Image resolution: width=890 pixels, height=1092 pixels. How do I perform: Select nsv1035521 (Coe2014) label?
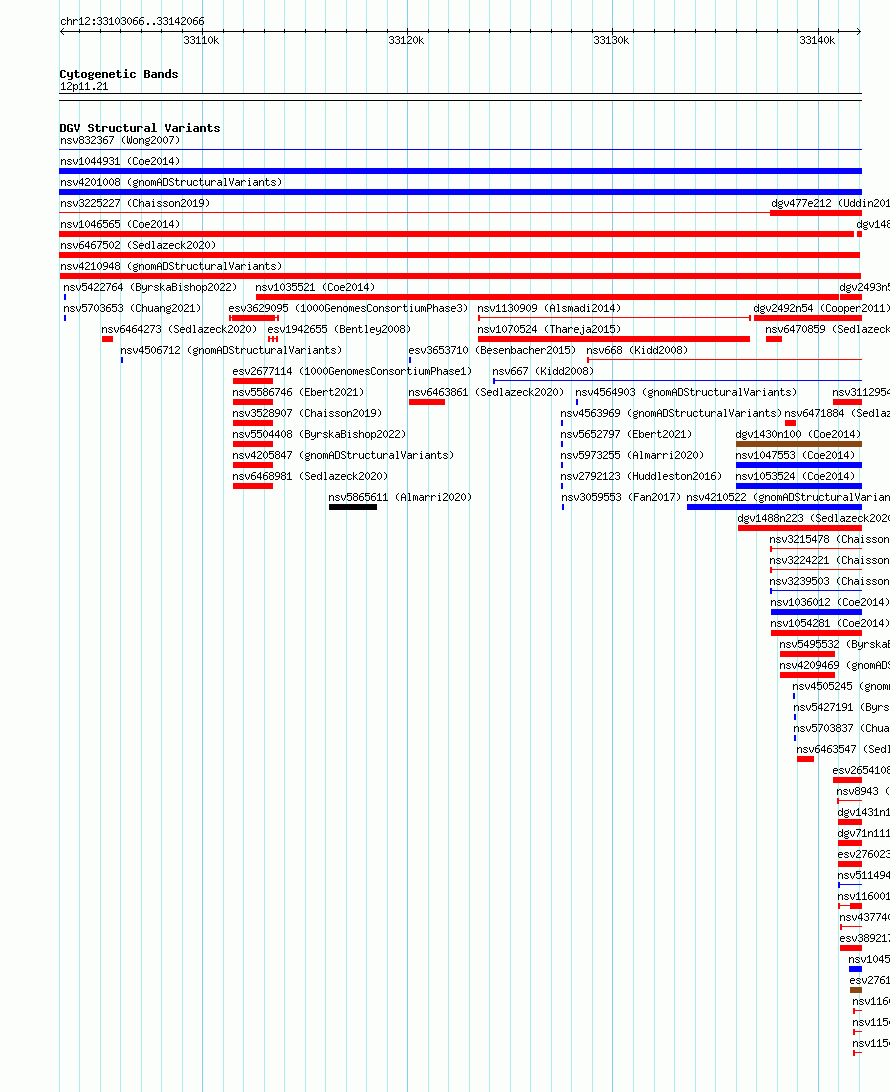(x=315, y=287)
